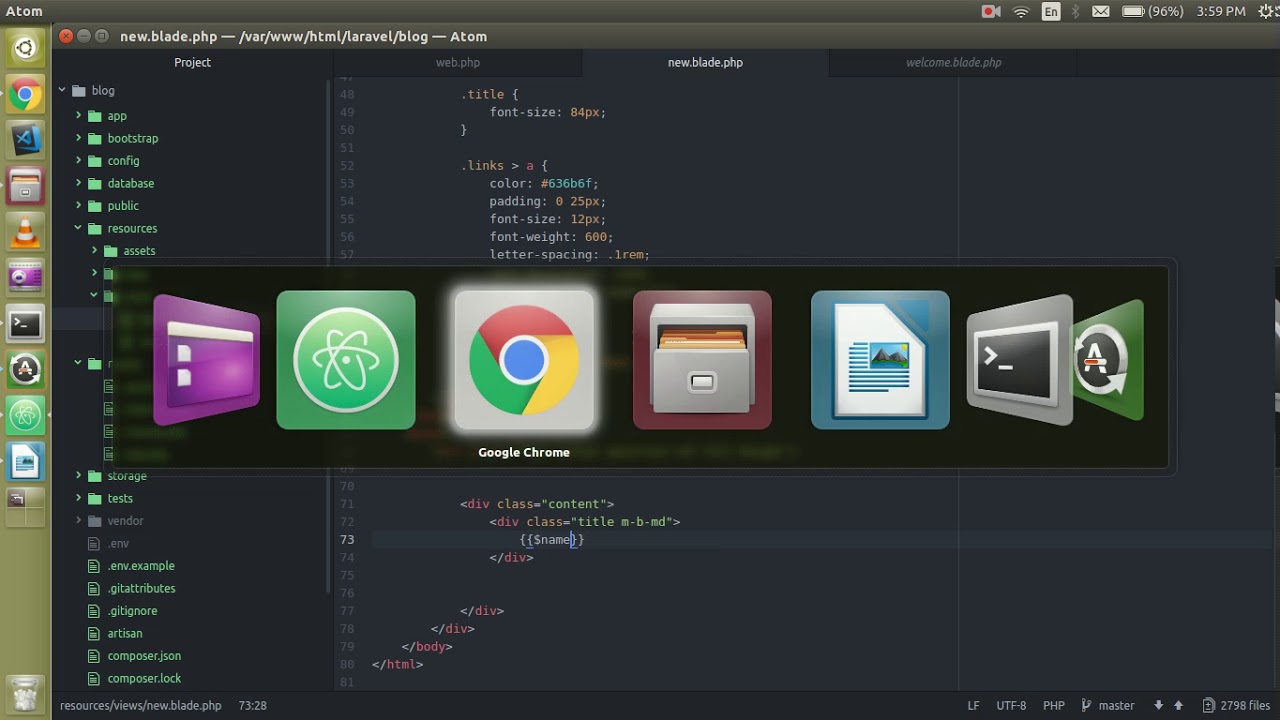Open Visual Studio Code from the launcher
The height and width of the screenshot is (720, 1280).
pos(26,140)
